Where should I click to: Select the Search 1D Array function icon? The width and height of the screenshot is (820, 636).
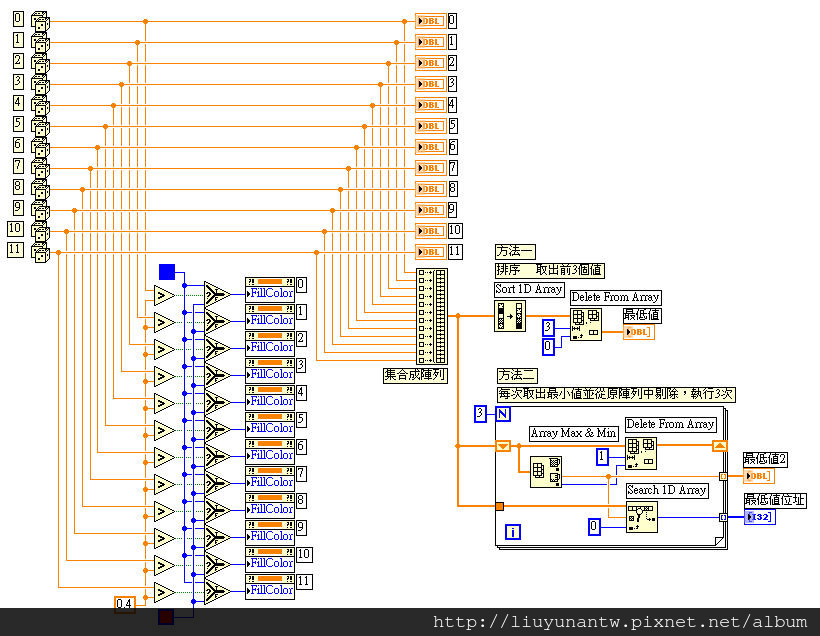coord(642,517)
